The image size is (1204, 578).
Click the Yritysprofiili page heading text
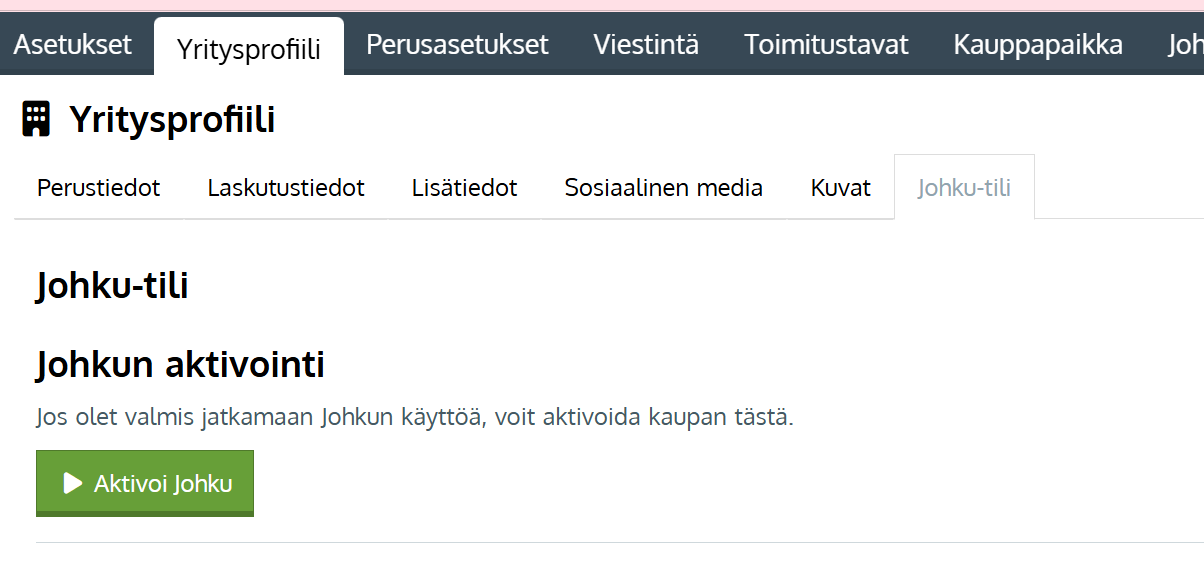(x=172, y=120)
